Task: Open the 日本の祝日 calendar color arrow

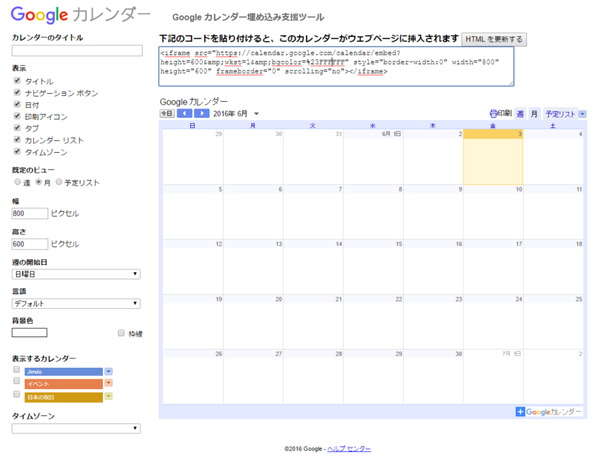Action: pos(109,396)
